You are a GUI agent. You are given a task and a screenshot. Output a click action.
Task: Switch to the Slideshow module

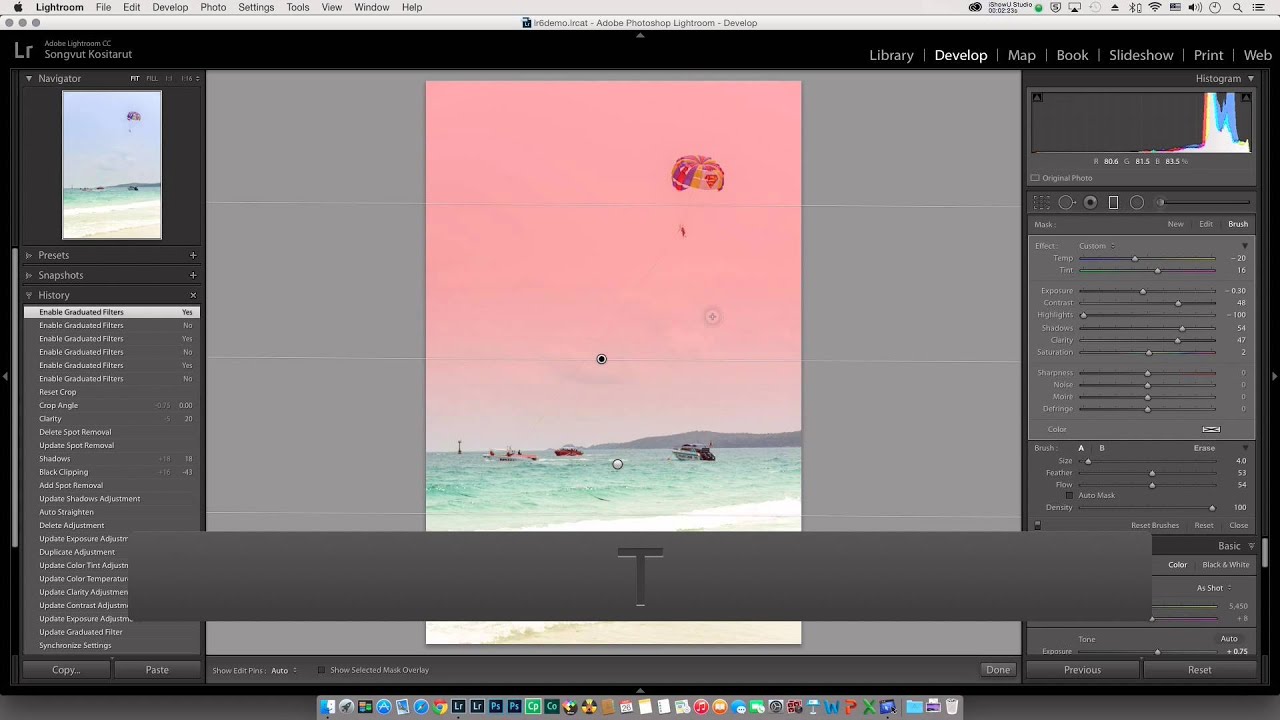1141,55
